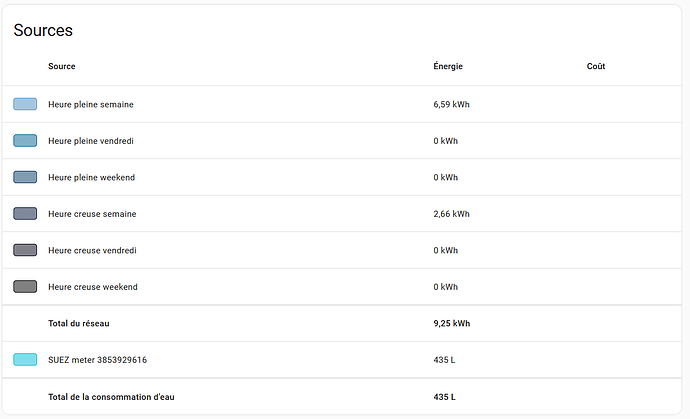
Task: Click the Source column header
Action: [x=62, y=67]
